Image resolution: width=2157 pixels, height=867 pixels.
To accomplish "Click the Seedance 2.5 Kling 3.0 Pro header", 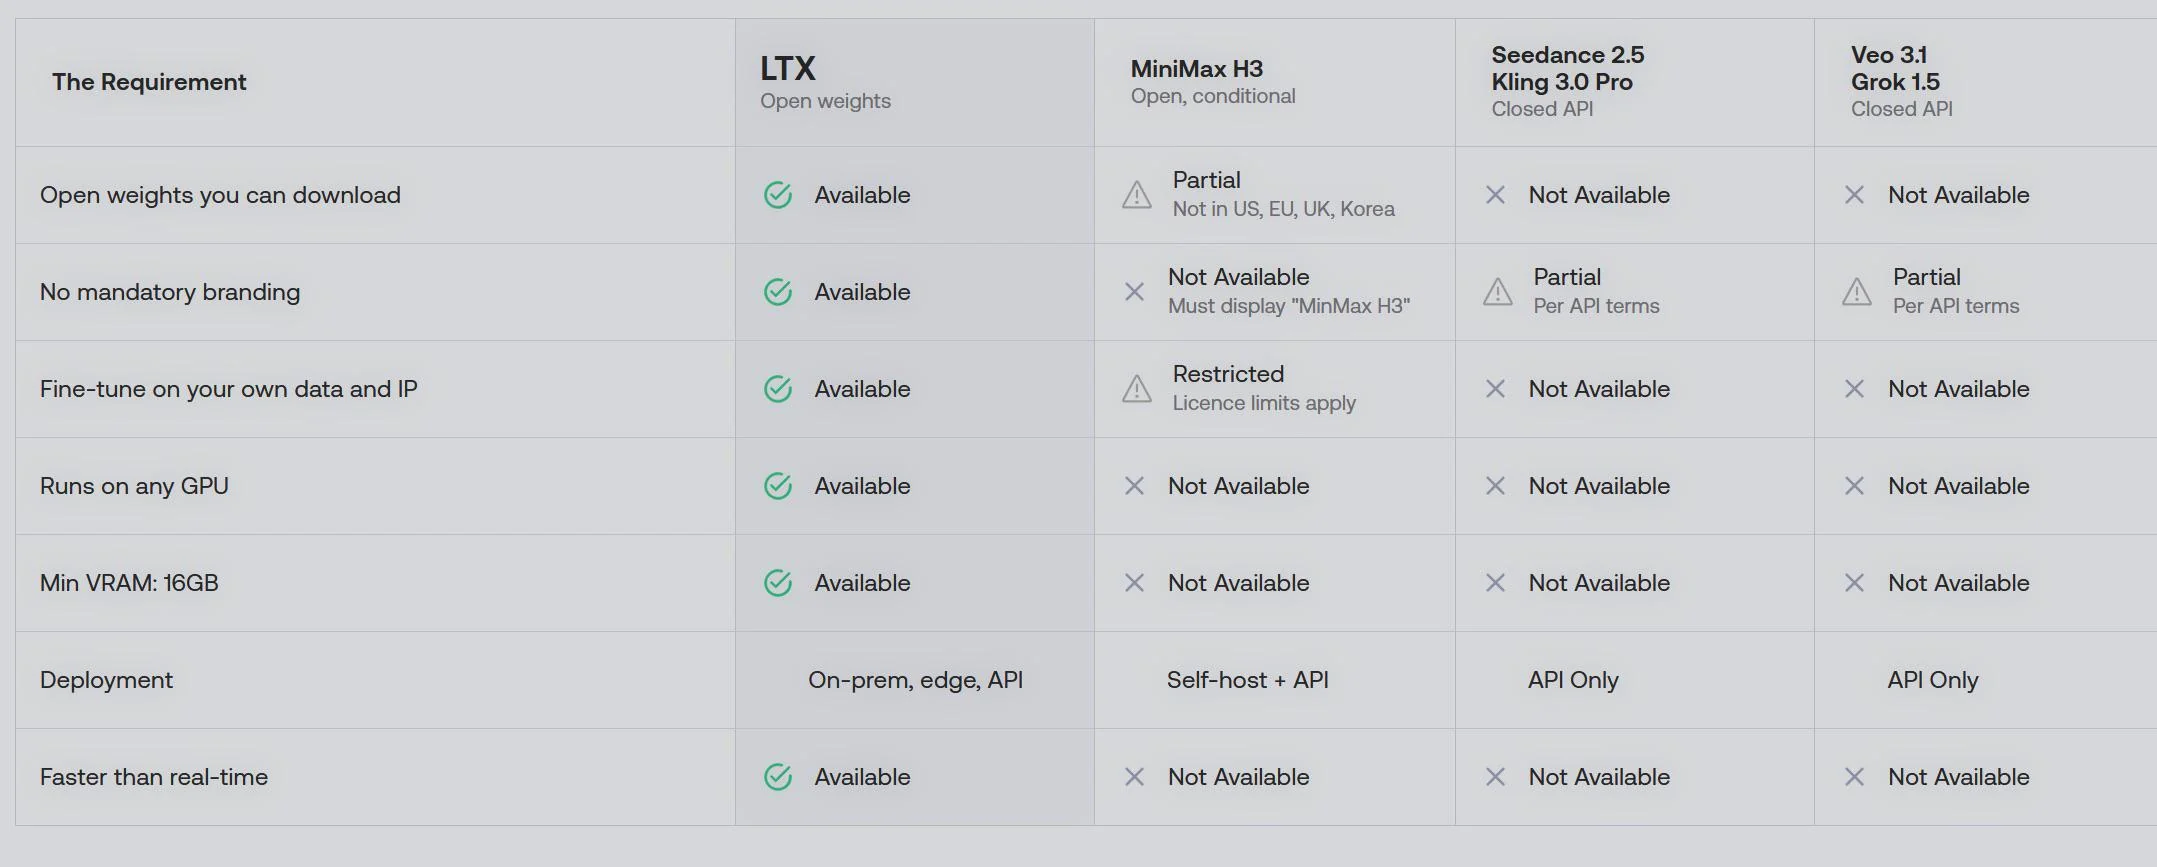I will 1635,82.
